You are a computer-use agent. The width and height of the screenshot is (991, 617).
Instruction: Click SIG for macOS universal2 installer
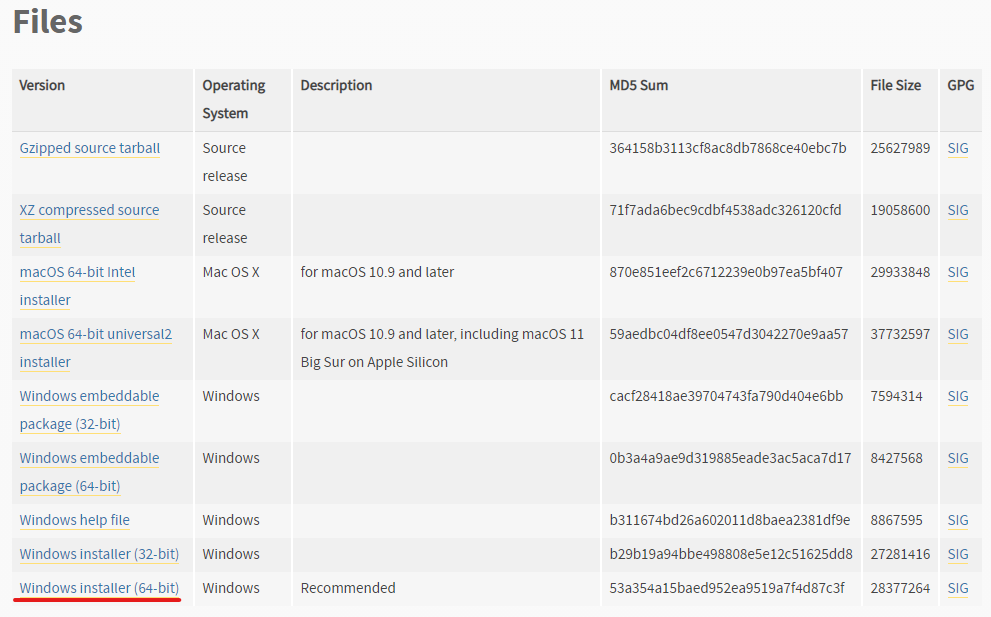[958, 334]
